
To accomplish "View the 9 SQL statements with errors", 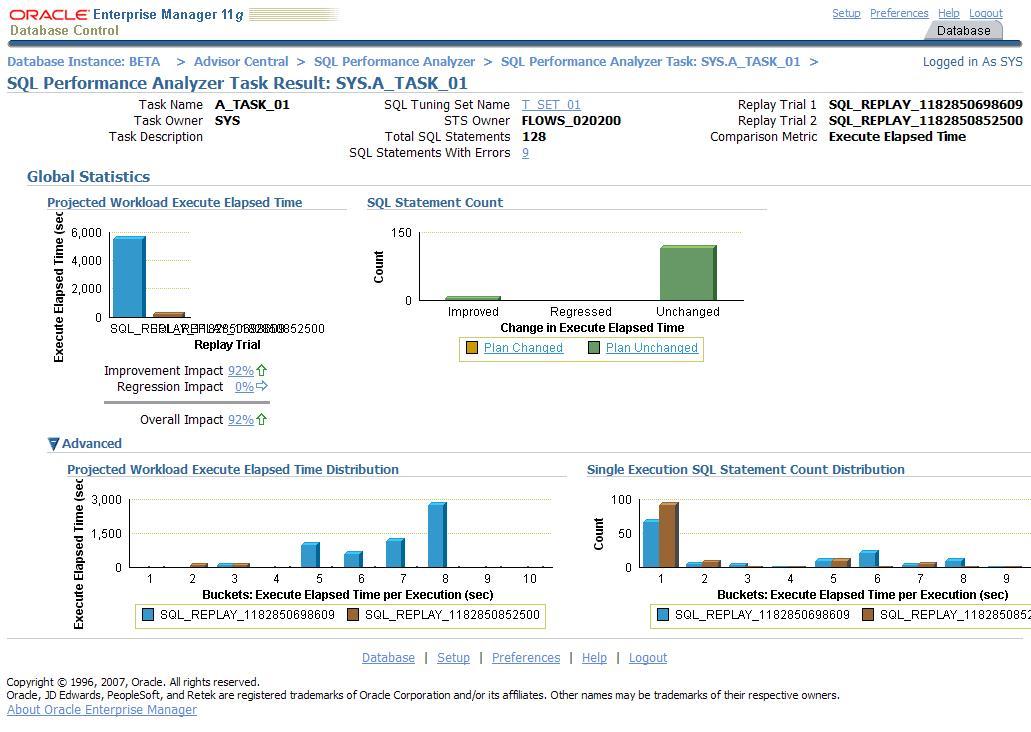I will (525, 153).
